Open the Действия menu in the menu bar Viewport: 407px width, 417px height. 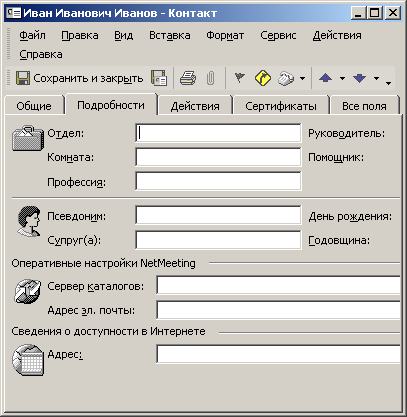(x=337, y=35)
